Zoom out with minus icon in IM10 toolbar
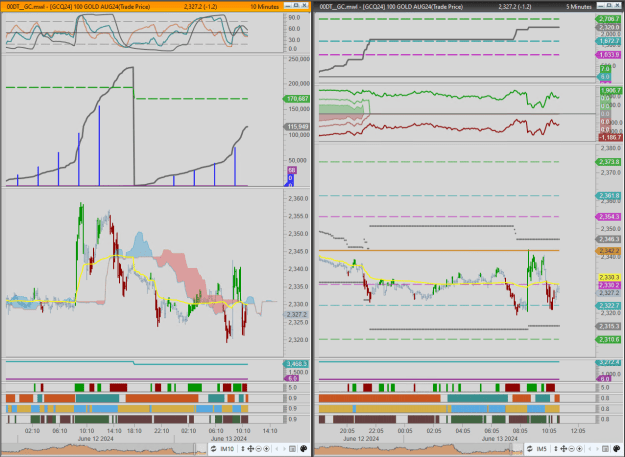 (x=258, y=449)
